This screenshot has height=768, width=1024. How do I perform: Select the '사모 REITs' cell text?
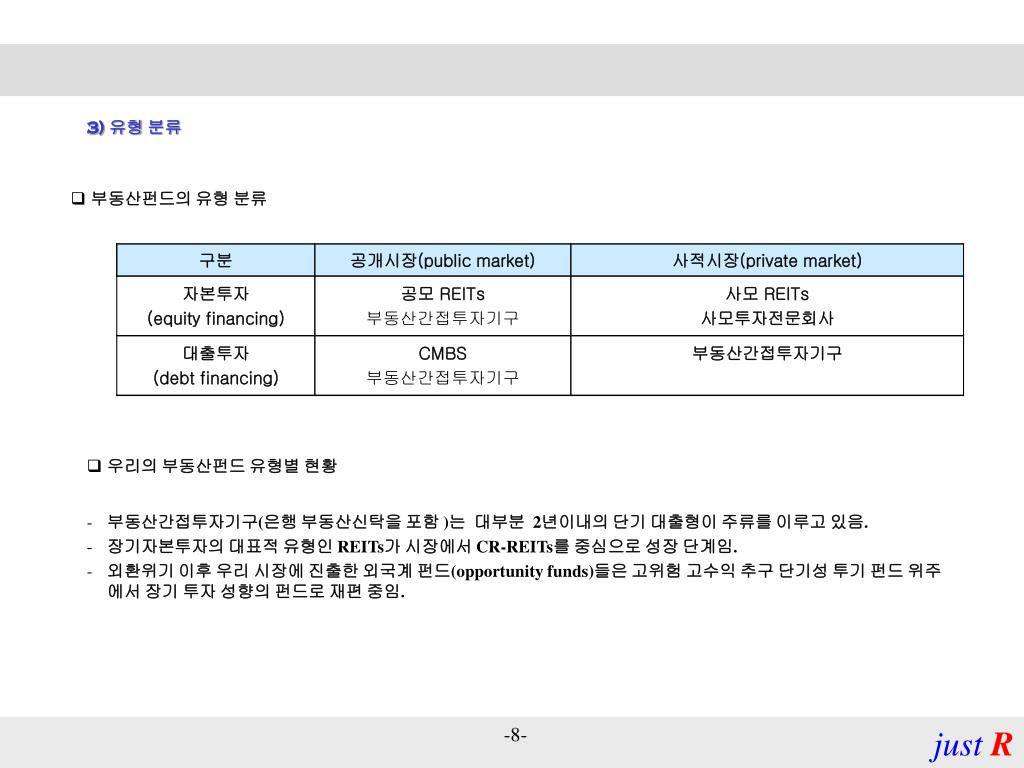pos(767,294)
